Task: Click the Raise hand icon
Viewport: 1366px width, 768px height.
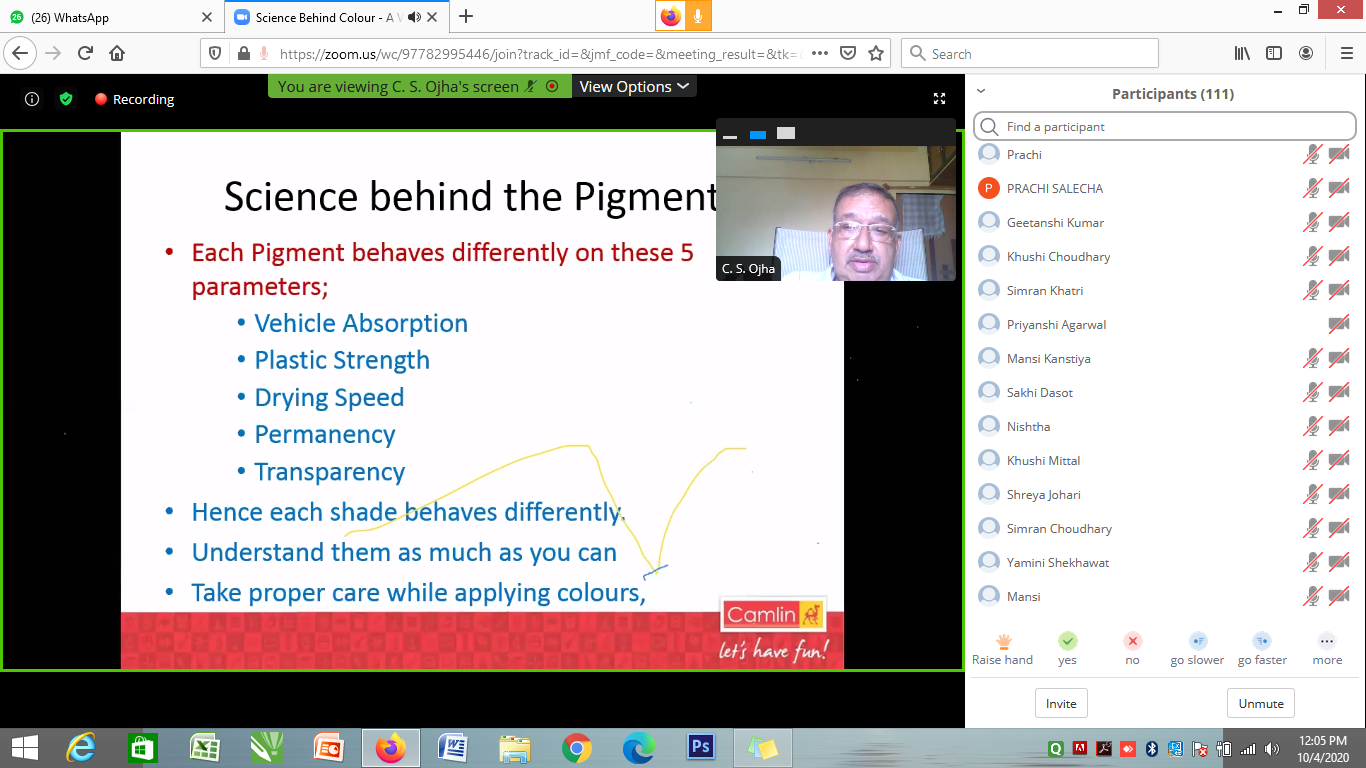Action: (x=1003, y=641)
